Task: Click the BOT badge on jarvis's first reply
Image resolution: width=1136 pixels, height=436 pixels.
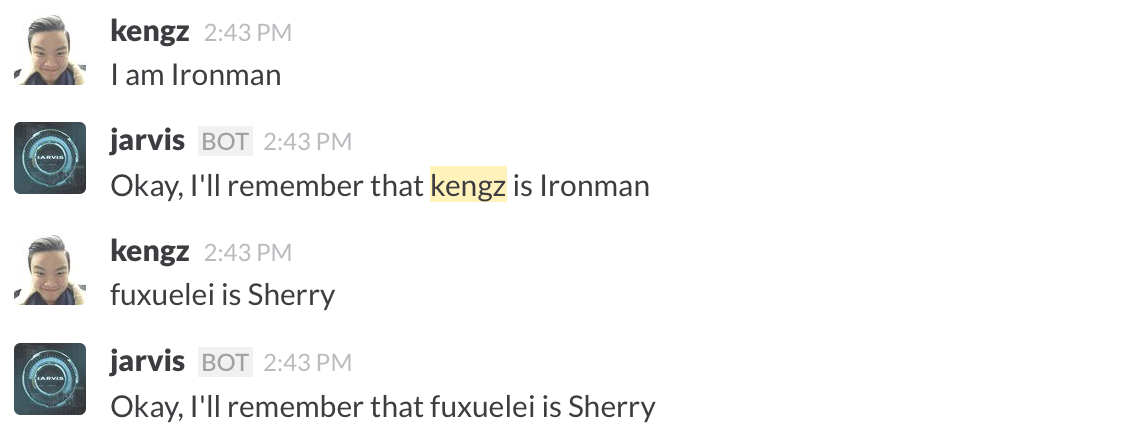Action: (225, 142)
